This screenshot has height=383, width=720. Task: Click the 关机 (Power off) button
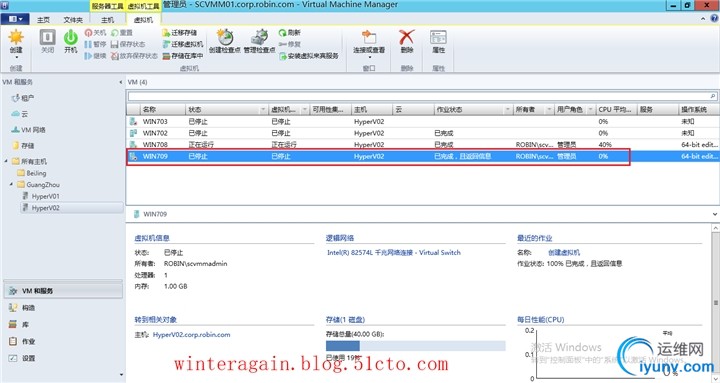point(95,33)
